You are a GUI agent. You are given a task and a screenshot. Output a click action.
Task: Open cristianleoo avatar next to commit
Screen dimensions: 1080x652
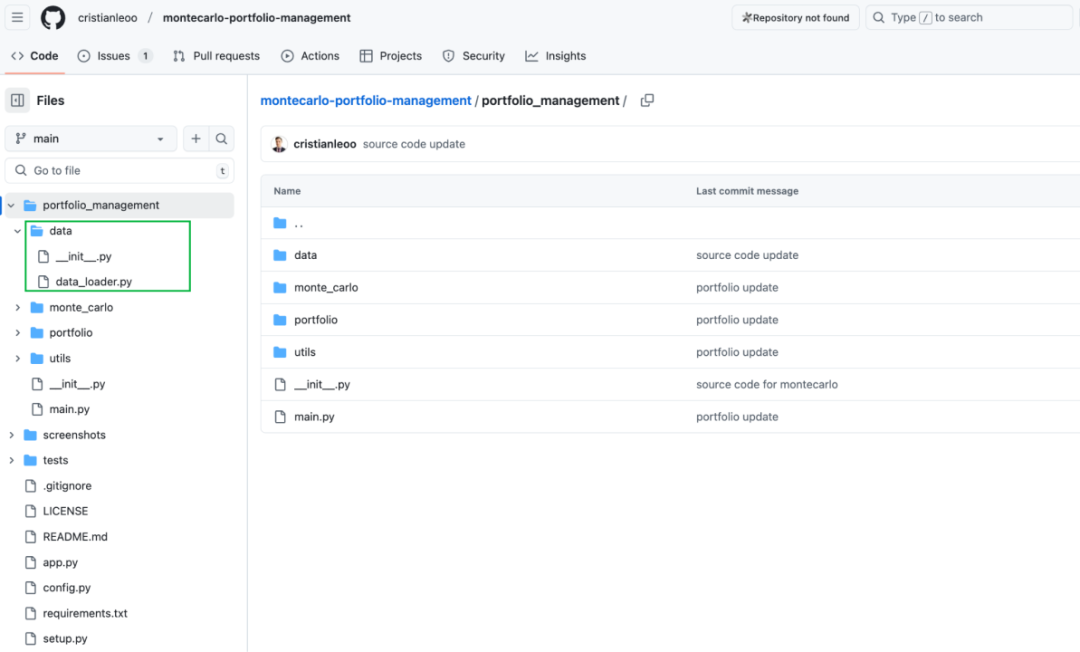tap(279, 144)
